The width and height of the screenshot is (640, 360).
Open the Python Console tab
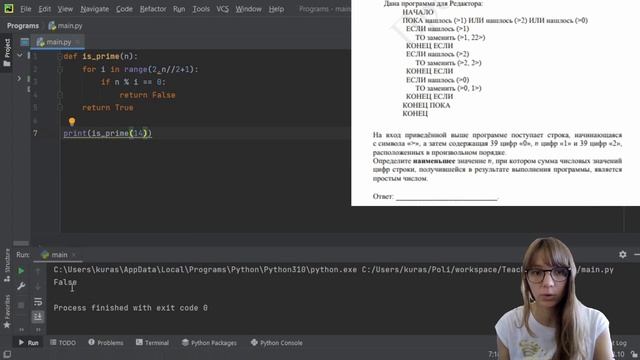[x=277, y=342]
